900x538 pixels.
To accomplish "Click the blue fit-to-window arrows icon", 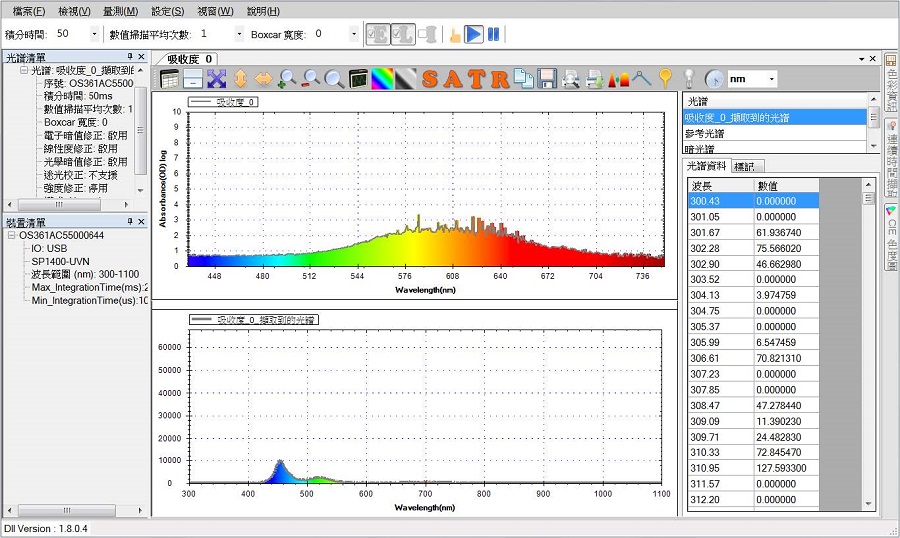I will (216, 79).
